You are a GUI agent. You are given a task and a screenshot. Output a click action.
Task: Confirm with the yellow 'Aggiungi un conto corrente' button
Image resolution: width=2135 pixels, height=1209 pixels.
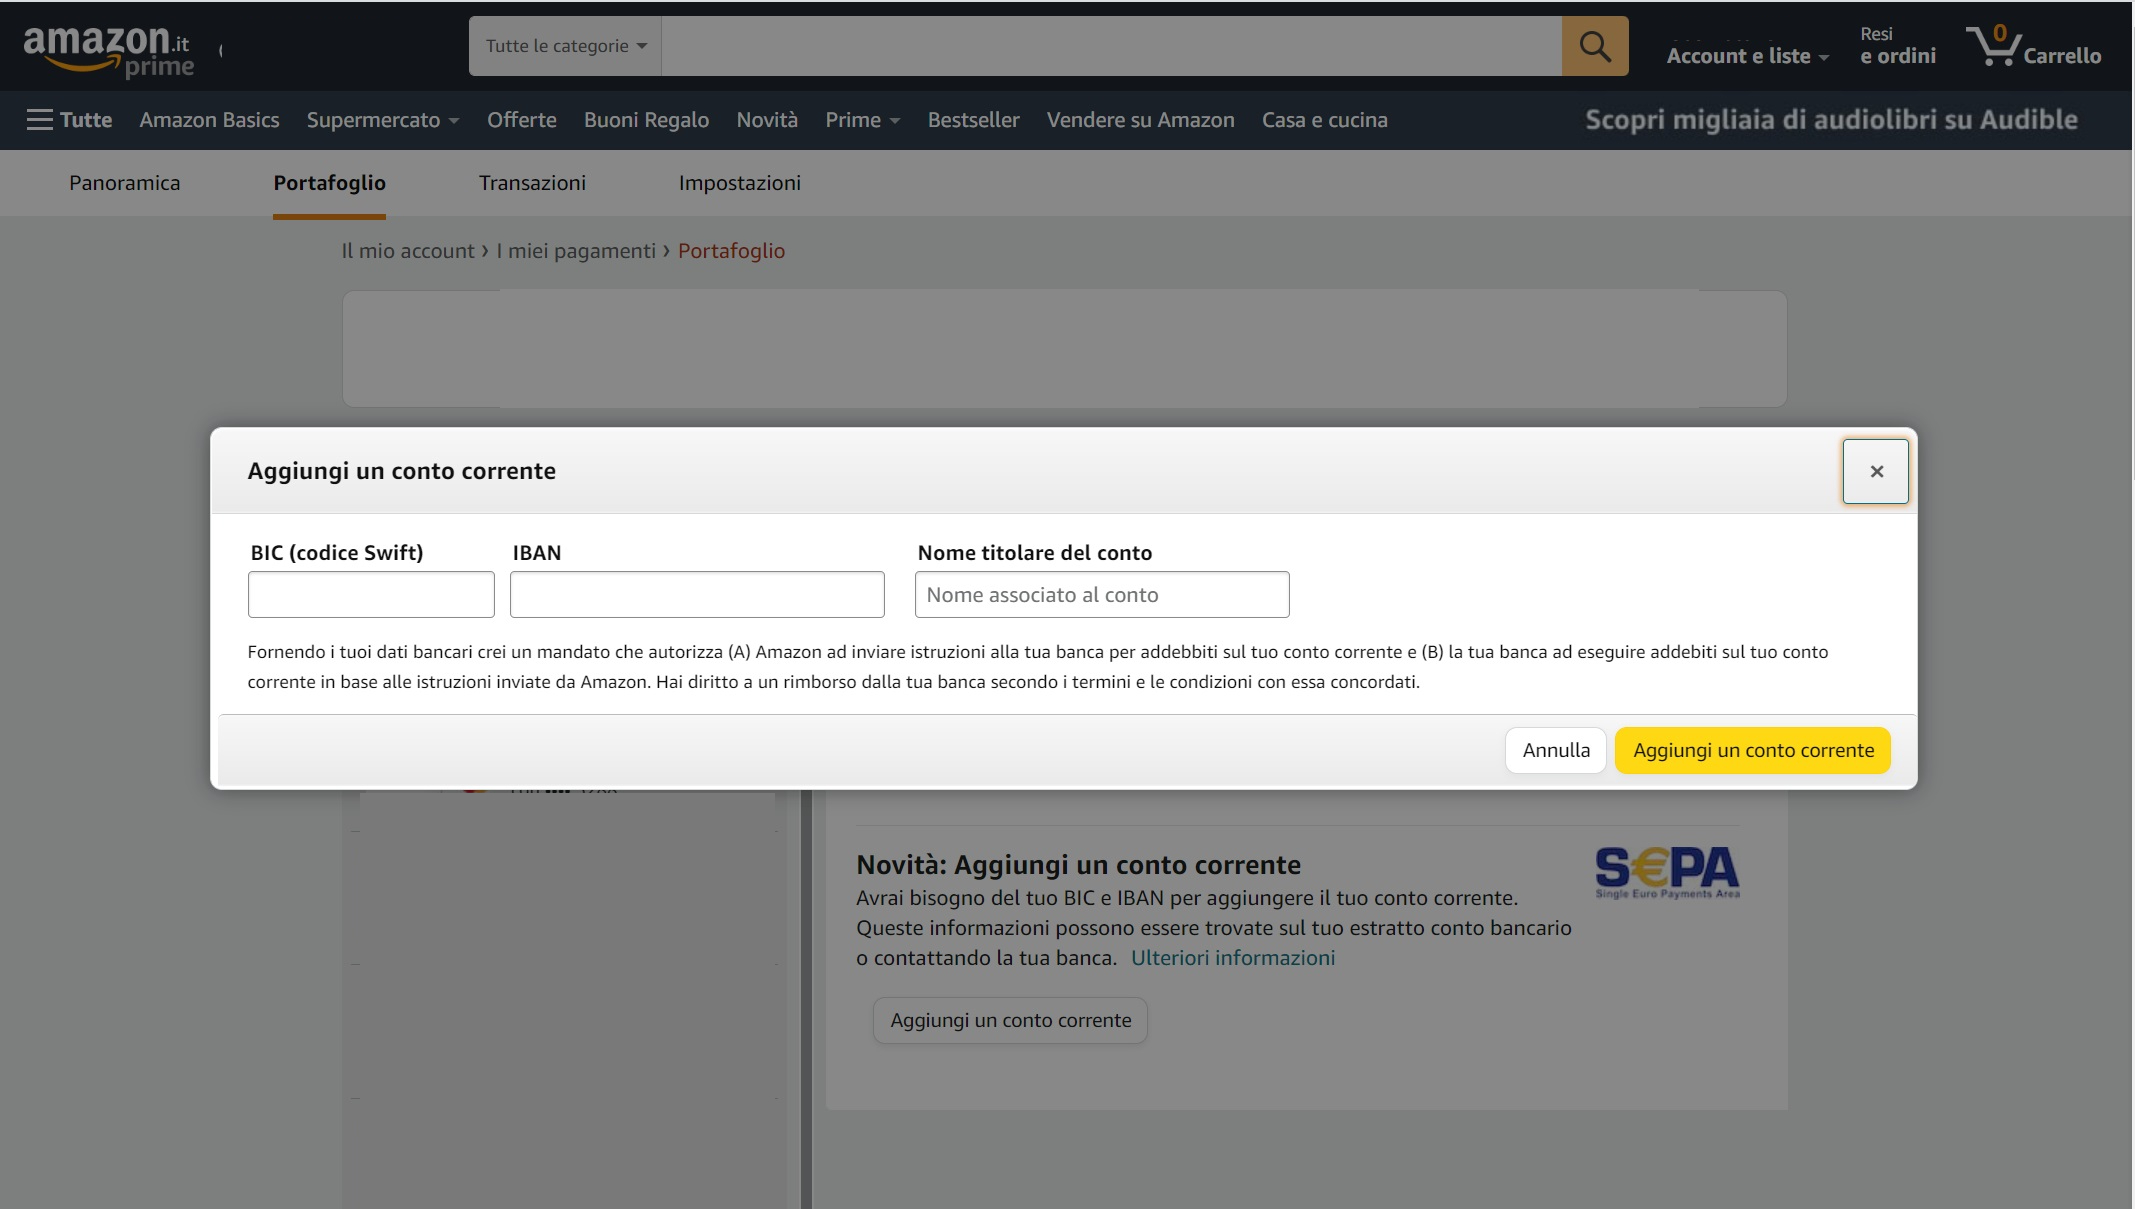[x=1752, y=749]
